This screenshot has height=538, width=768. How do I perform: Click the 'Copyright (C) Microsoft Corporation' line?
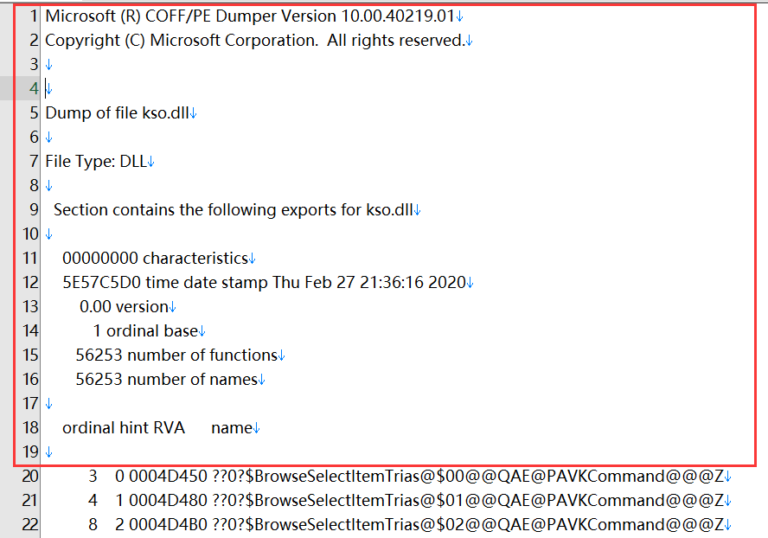255,40
